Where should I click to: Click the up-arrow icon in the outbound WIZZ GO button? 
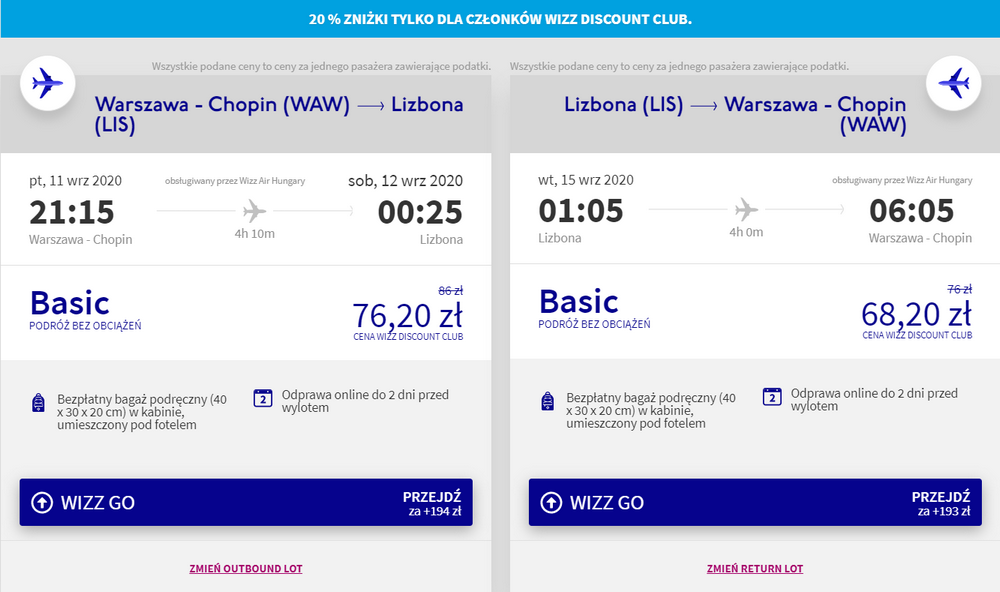pyautogui.click(x=42, y=503)
